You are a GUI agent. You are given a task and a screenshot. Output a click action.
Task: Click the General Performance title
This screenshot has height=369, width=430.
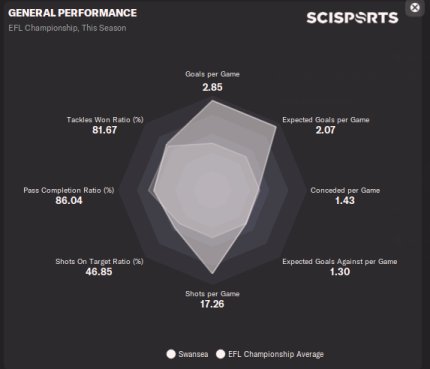72,13
